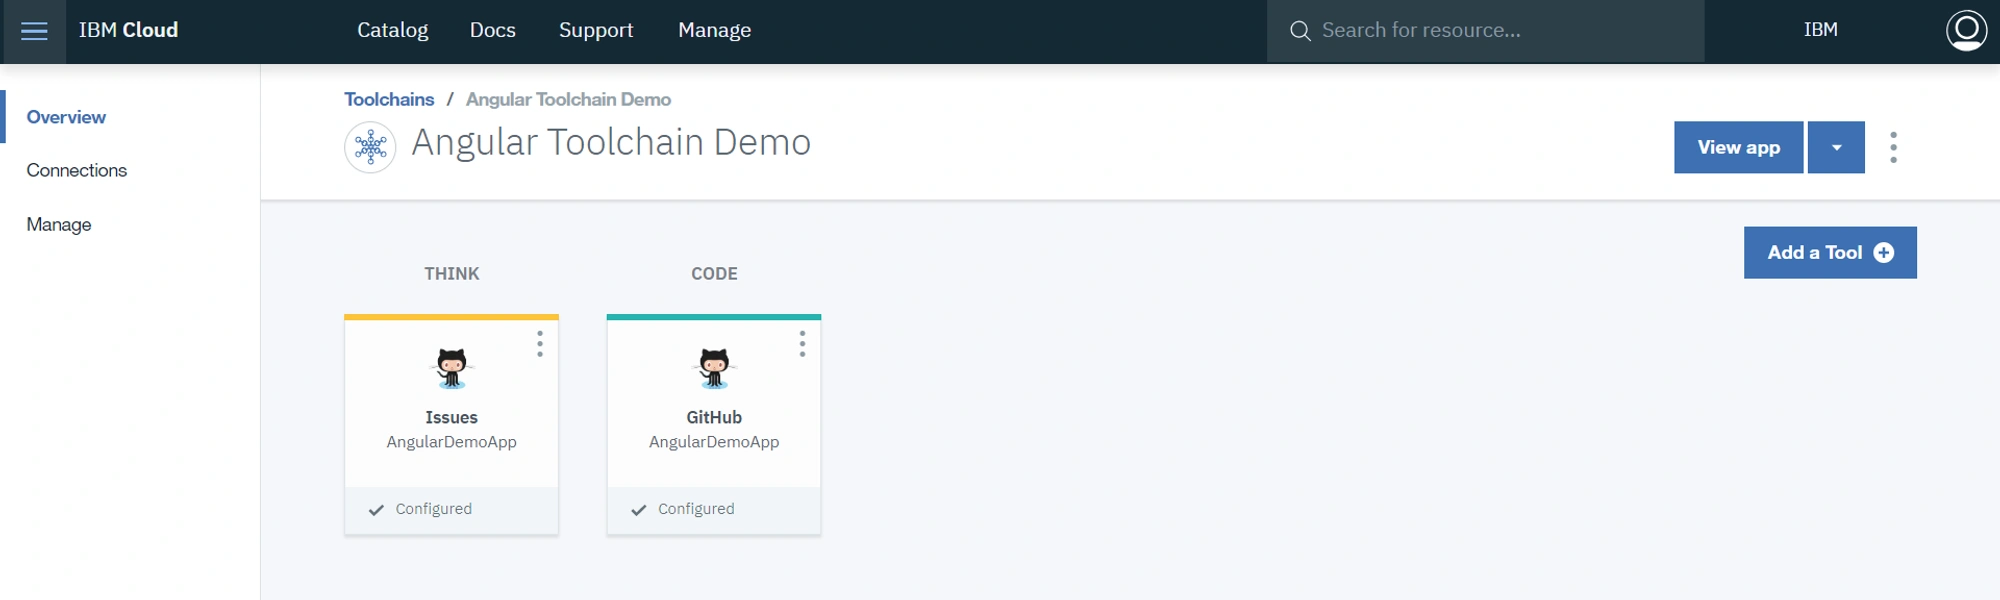
Task: Open the Catalog menu item
Action: click(393, 30)
